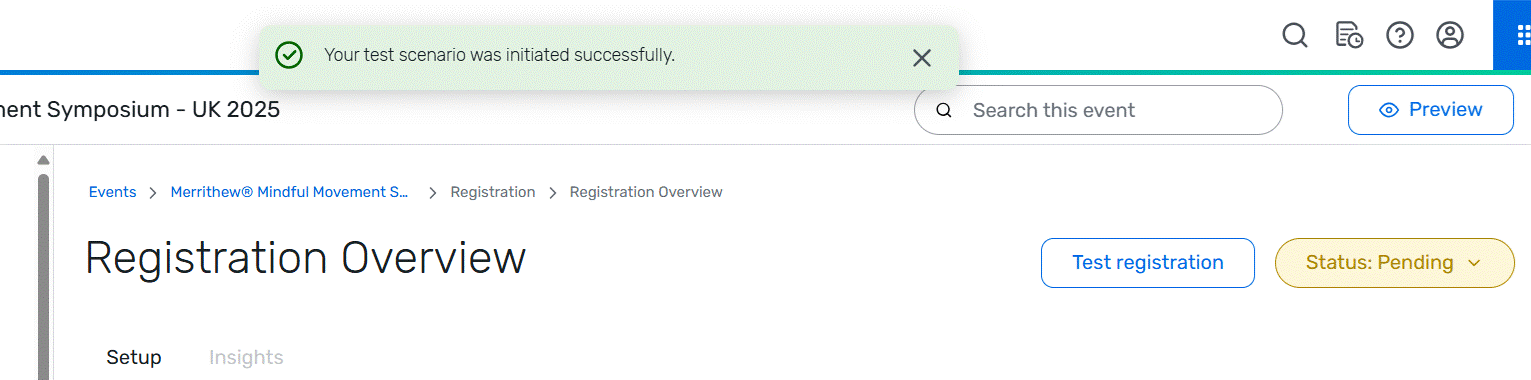This screenshot has width=1531, height=380.
Task: Click the Preview button
Action: (x=1431, y=110)
